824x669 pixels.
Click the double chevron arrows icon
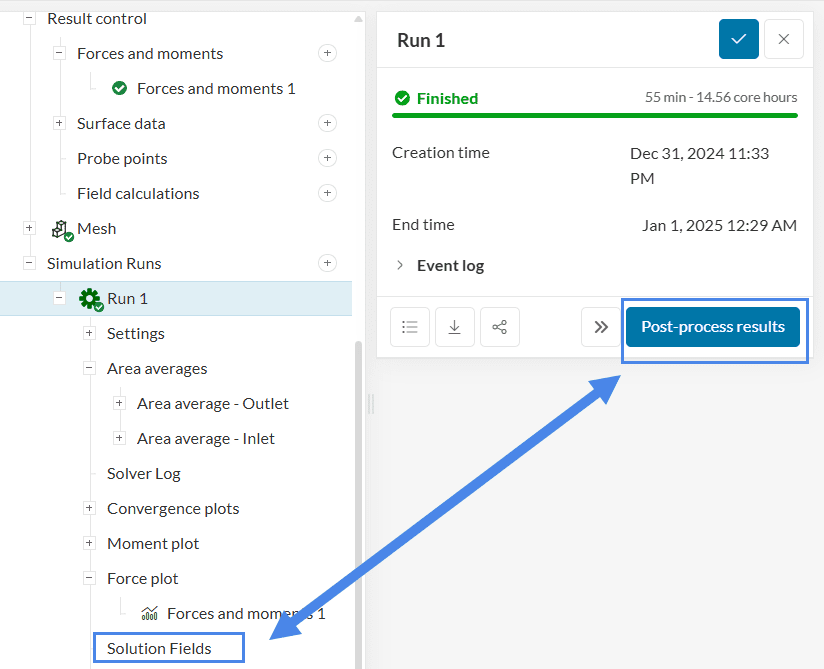coord(600,327)
